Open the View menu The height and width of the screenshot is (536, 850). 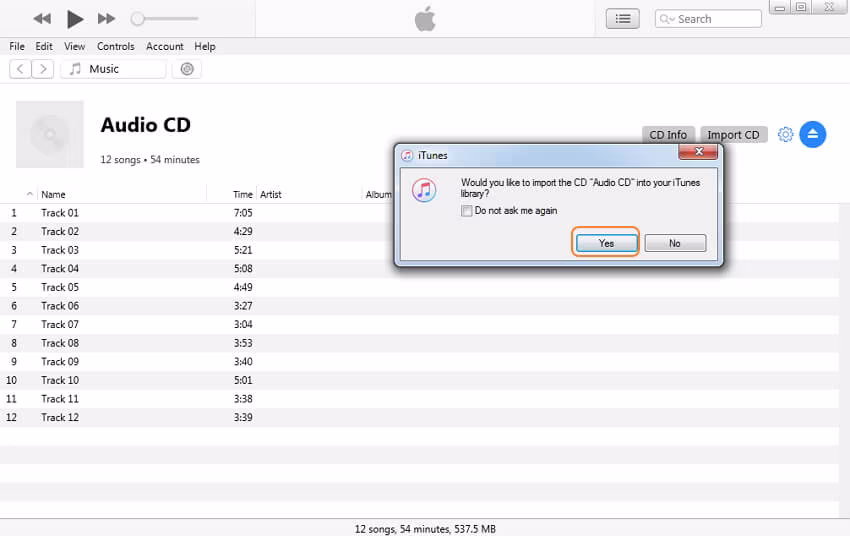click(74, 47)
